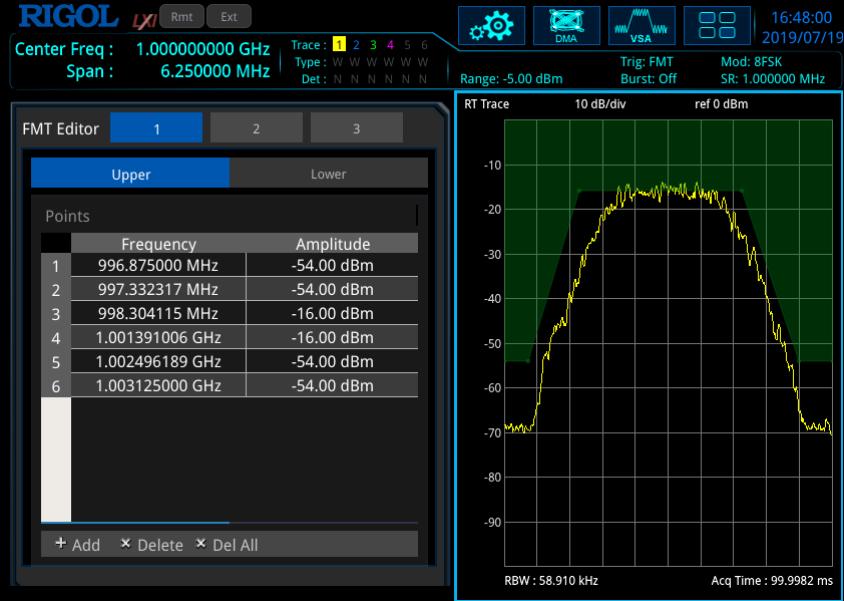The width and height of the screenshot is (844, 601).
Task: Select trace 6 indicator
Action: coord(424,45)
